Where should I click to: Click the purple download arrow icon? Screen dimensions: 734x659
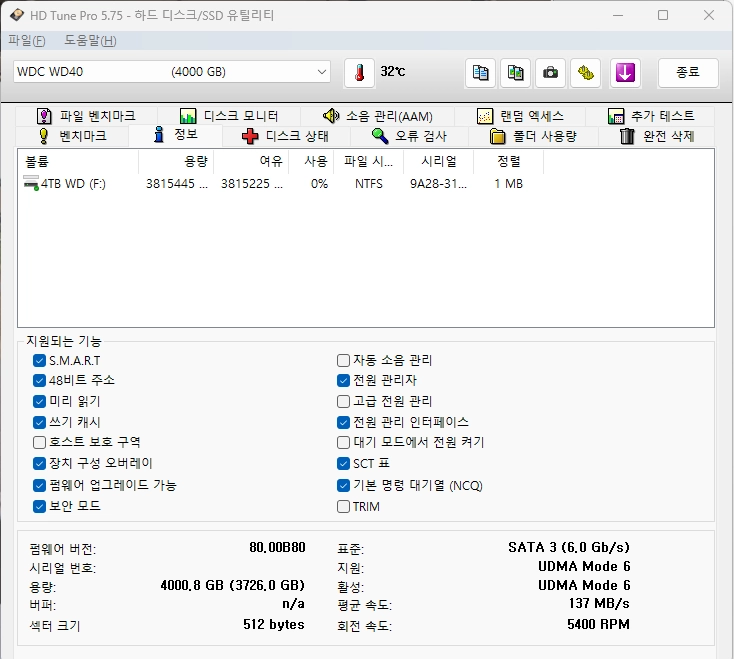625,73
